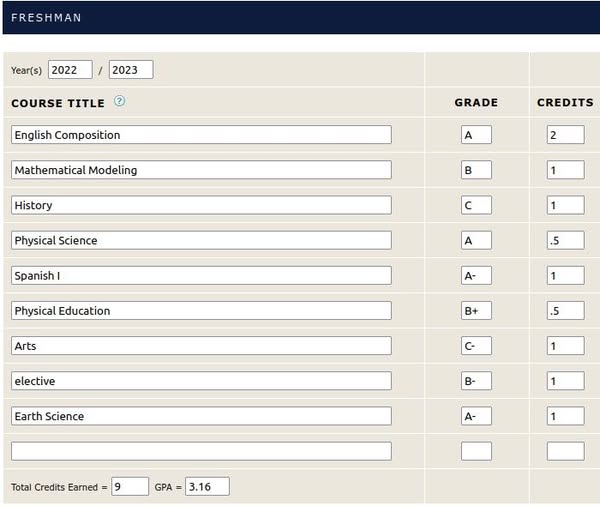The width and height of the screenshot is (600, 506).
Task: Click the help icon beside Course Title
Action: point(120,102)
